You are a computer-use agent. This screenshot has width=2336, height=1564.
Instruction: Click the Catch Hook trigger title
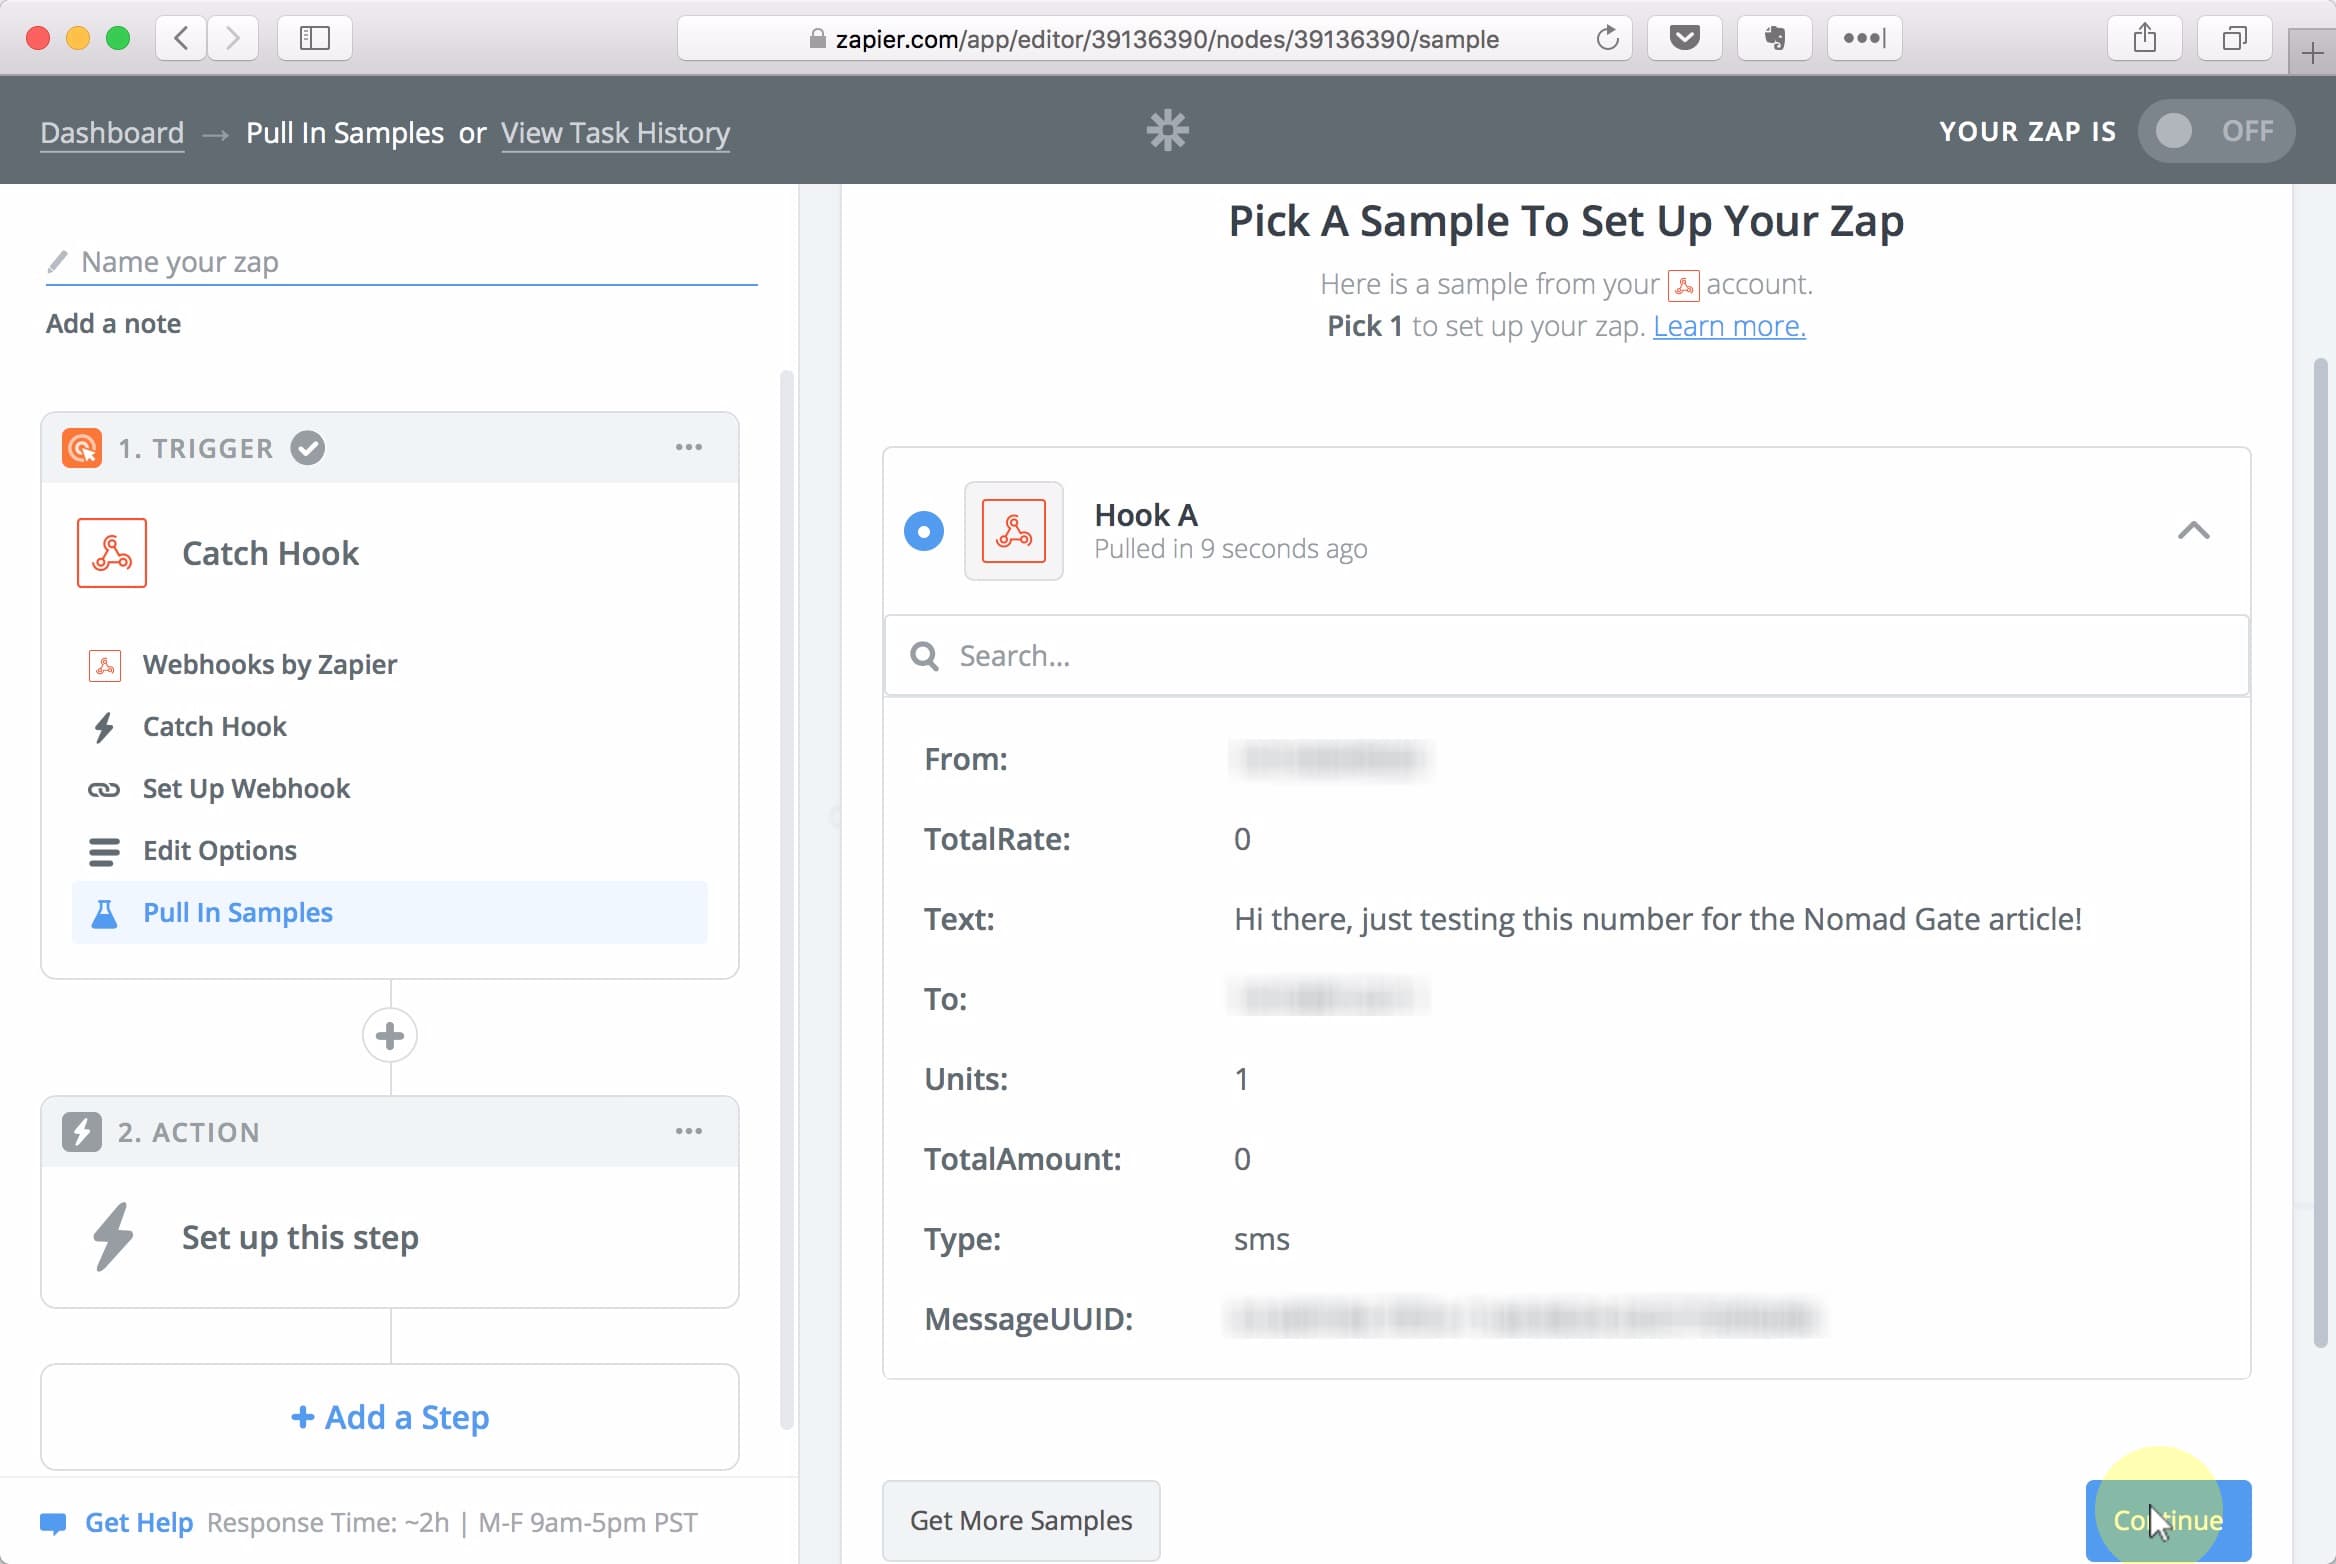270,553
